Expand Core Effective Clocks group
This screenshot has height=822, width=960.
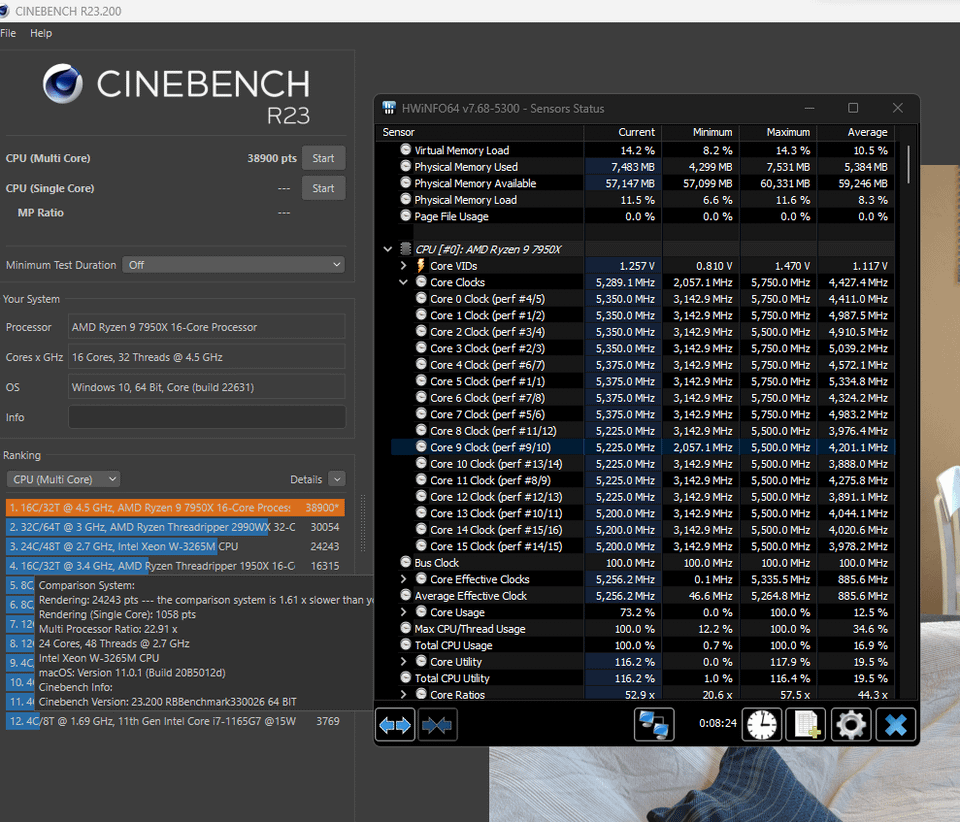click(403, 579)
